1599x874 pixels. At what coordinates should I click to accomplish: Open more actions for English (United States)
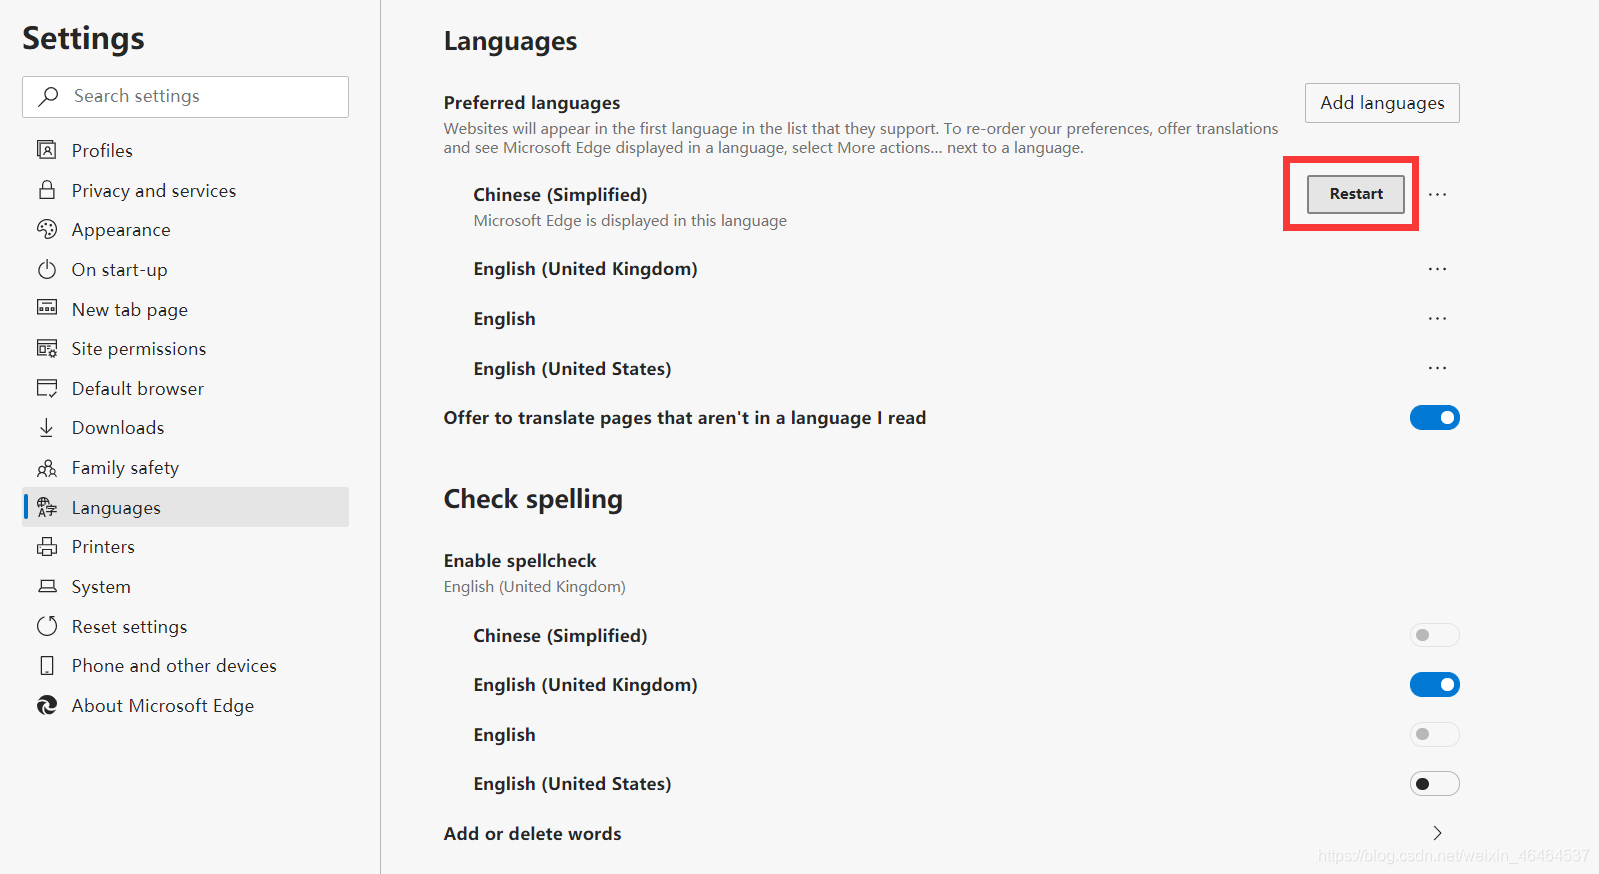(x=1437, y=368)
